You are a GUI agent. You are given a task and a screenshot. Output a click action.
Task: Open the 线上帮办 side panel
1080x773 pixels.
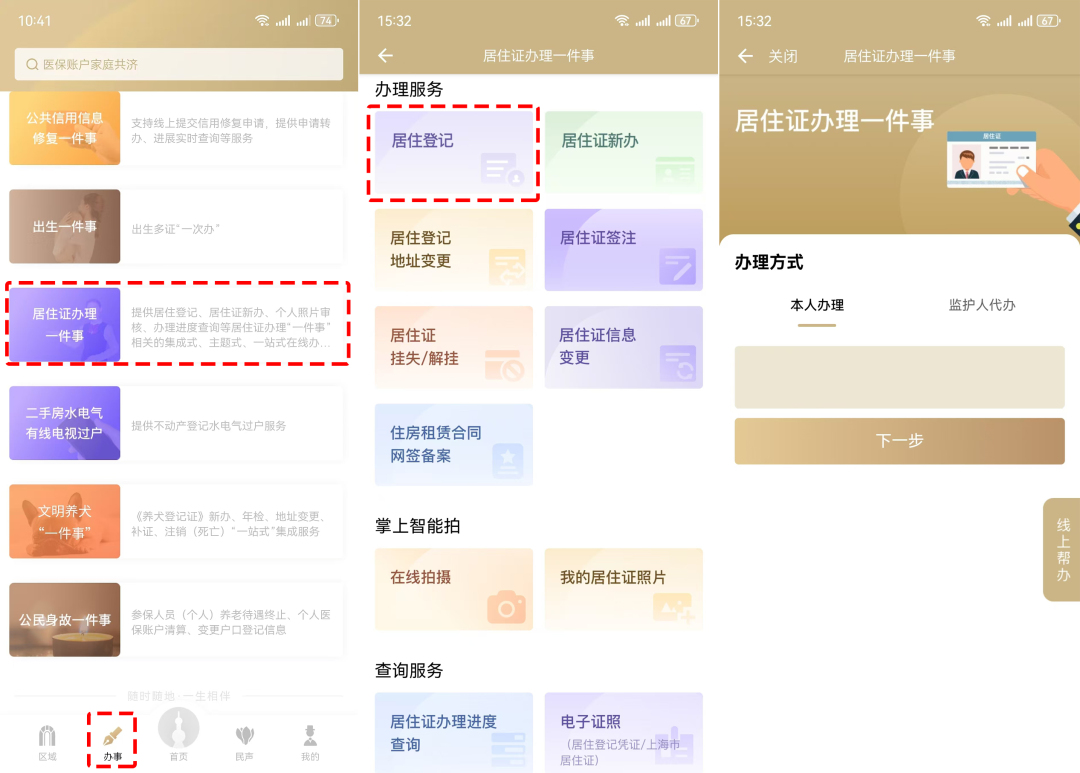pyautogui.click(x=1062, y=549)
